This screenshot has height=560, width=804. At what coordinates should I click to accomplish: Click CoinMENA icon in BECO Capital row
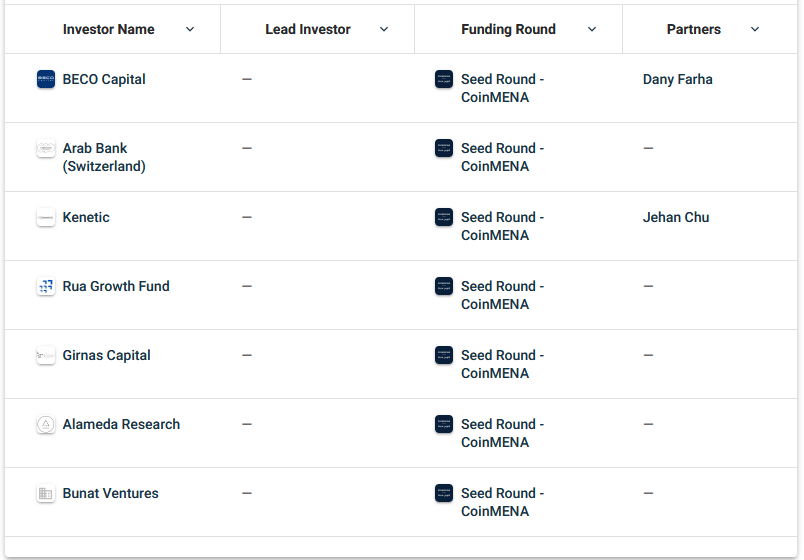coord(444,79)
